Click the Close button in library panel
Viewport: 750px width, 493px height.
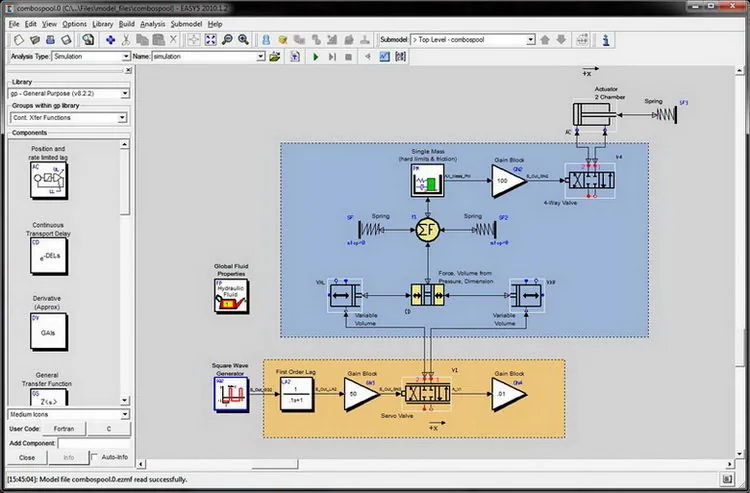click(27, 458)
